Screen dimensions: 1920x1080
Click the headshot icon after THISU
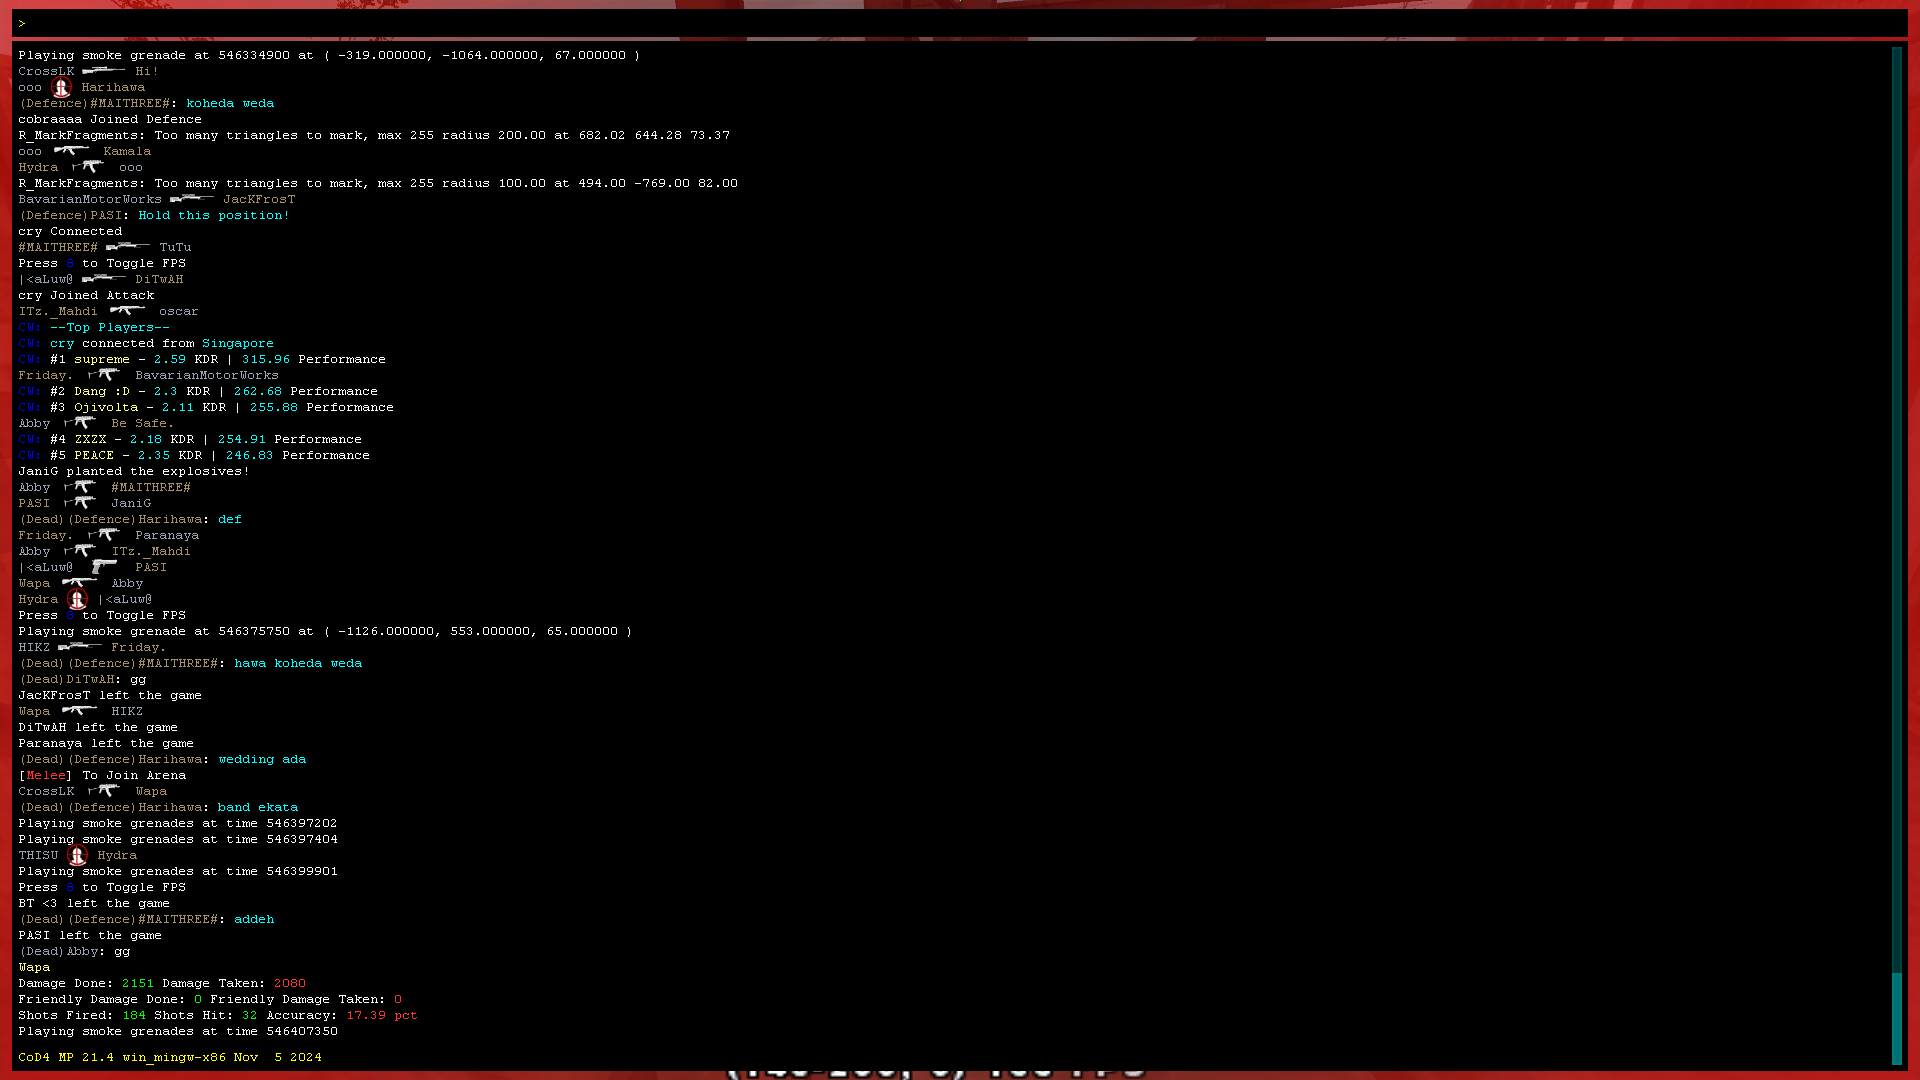pyautogui.click(x=78, y=856)
